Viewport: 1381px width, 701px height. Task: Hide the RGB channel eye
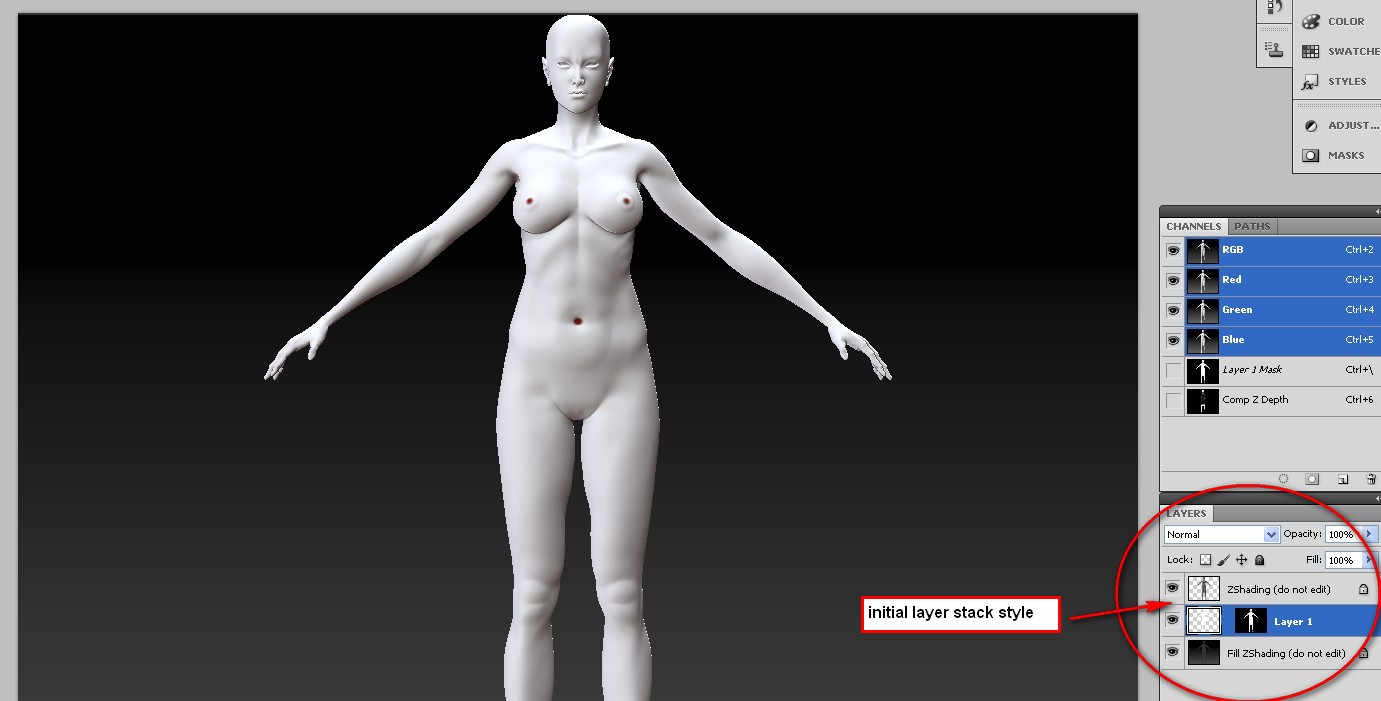(x=1173, y=251)
